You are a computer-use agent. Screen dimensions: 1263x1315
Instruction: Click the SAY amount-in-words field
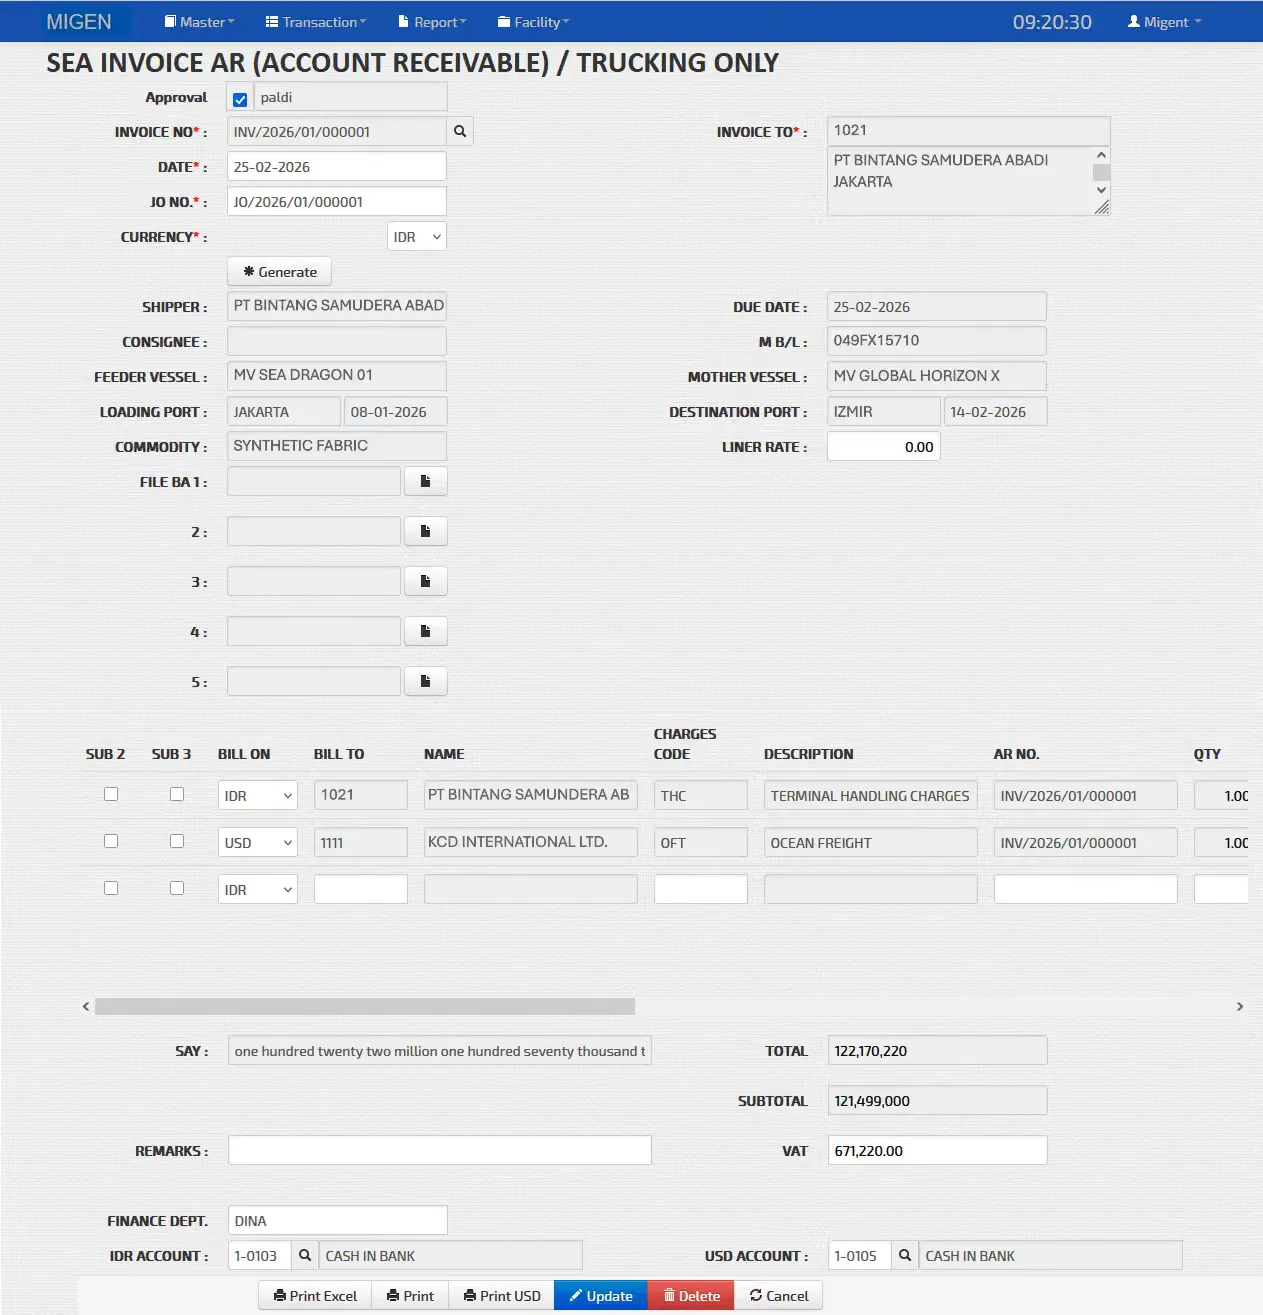tap(440, 1051)
